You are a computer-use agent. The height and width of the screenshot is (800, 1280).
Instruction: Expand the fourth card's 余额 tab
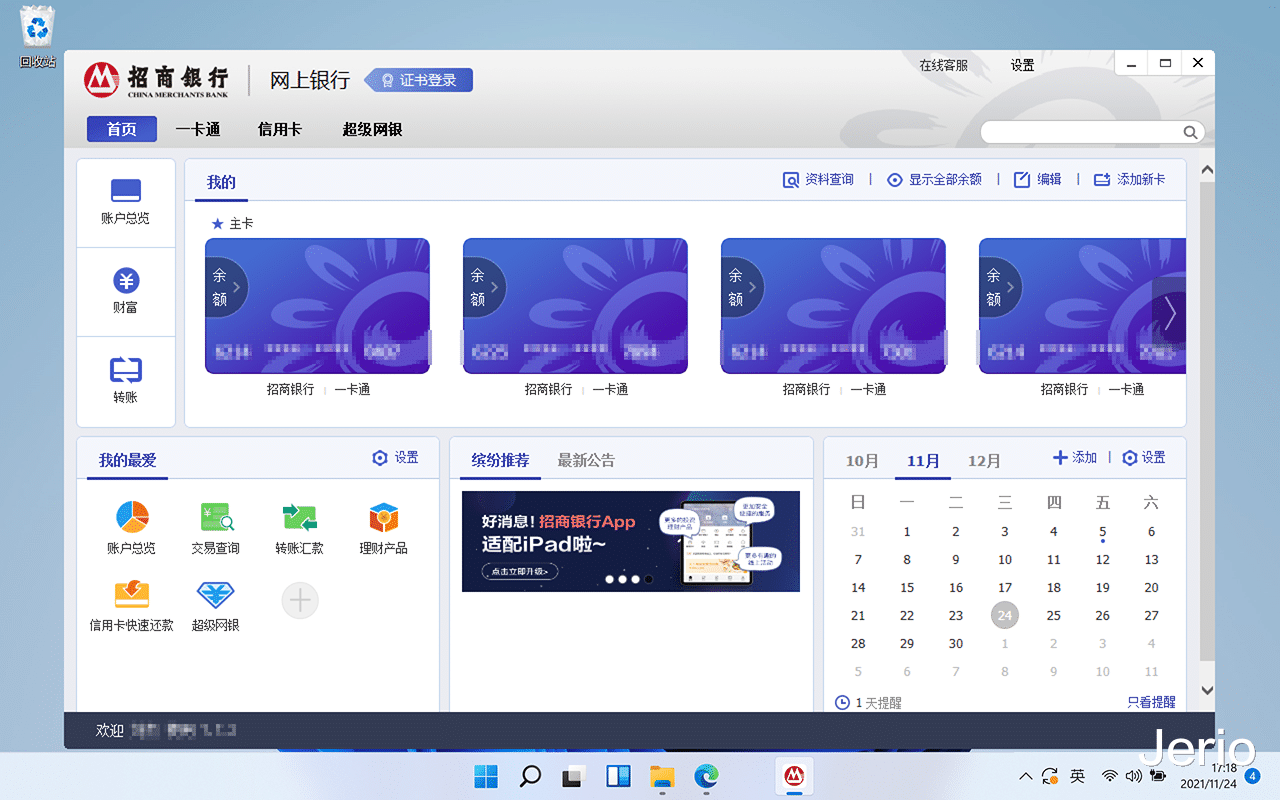pyautogui.click(x=999, y=287)
